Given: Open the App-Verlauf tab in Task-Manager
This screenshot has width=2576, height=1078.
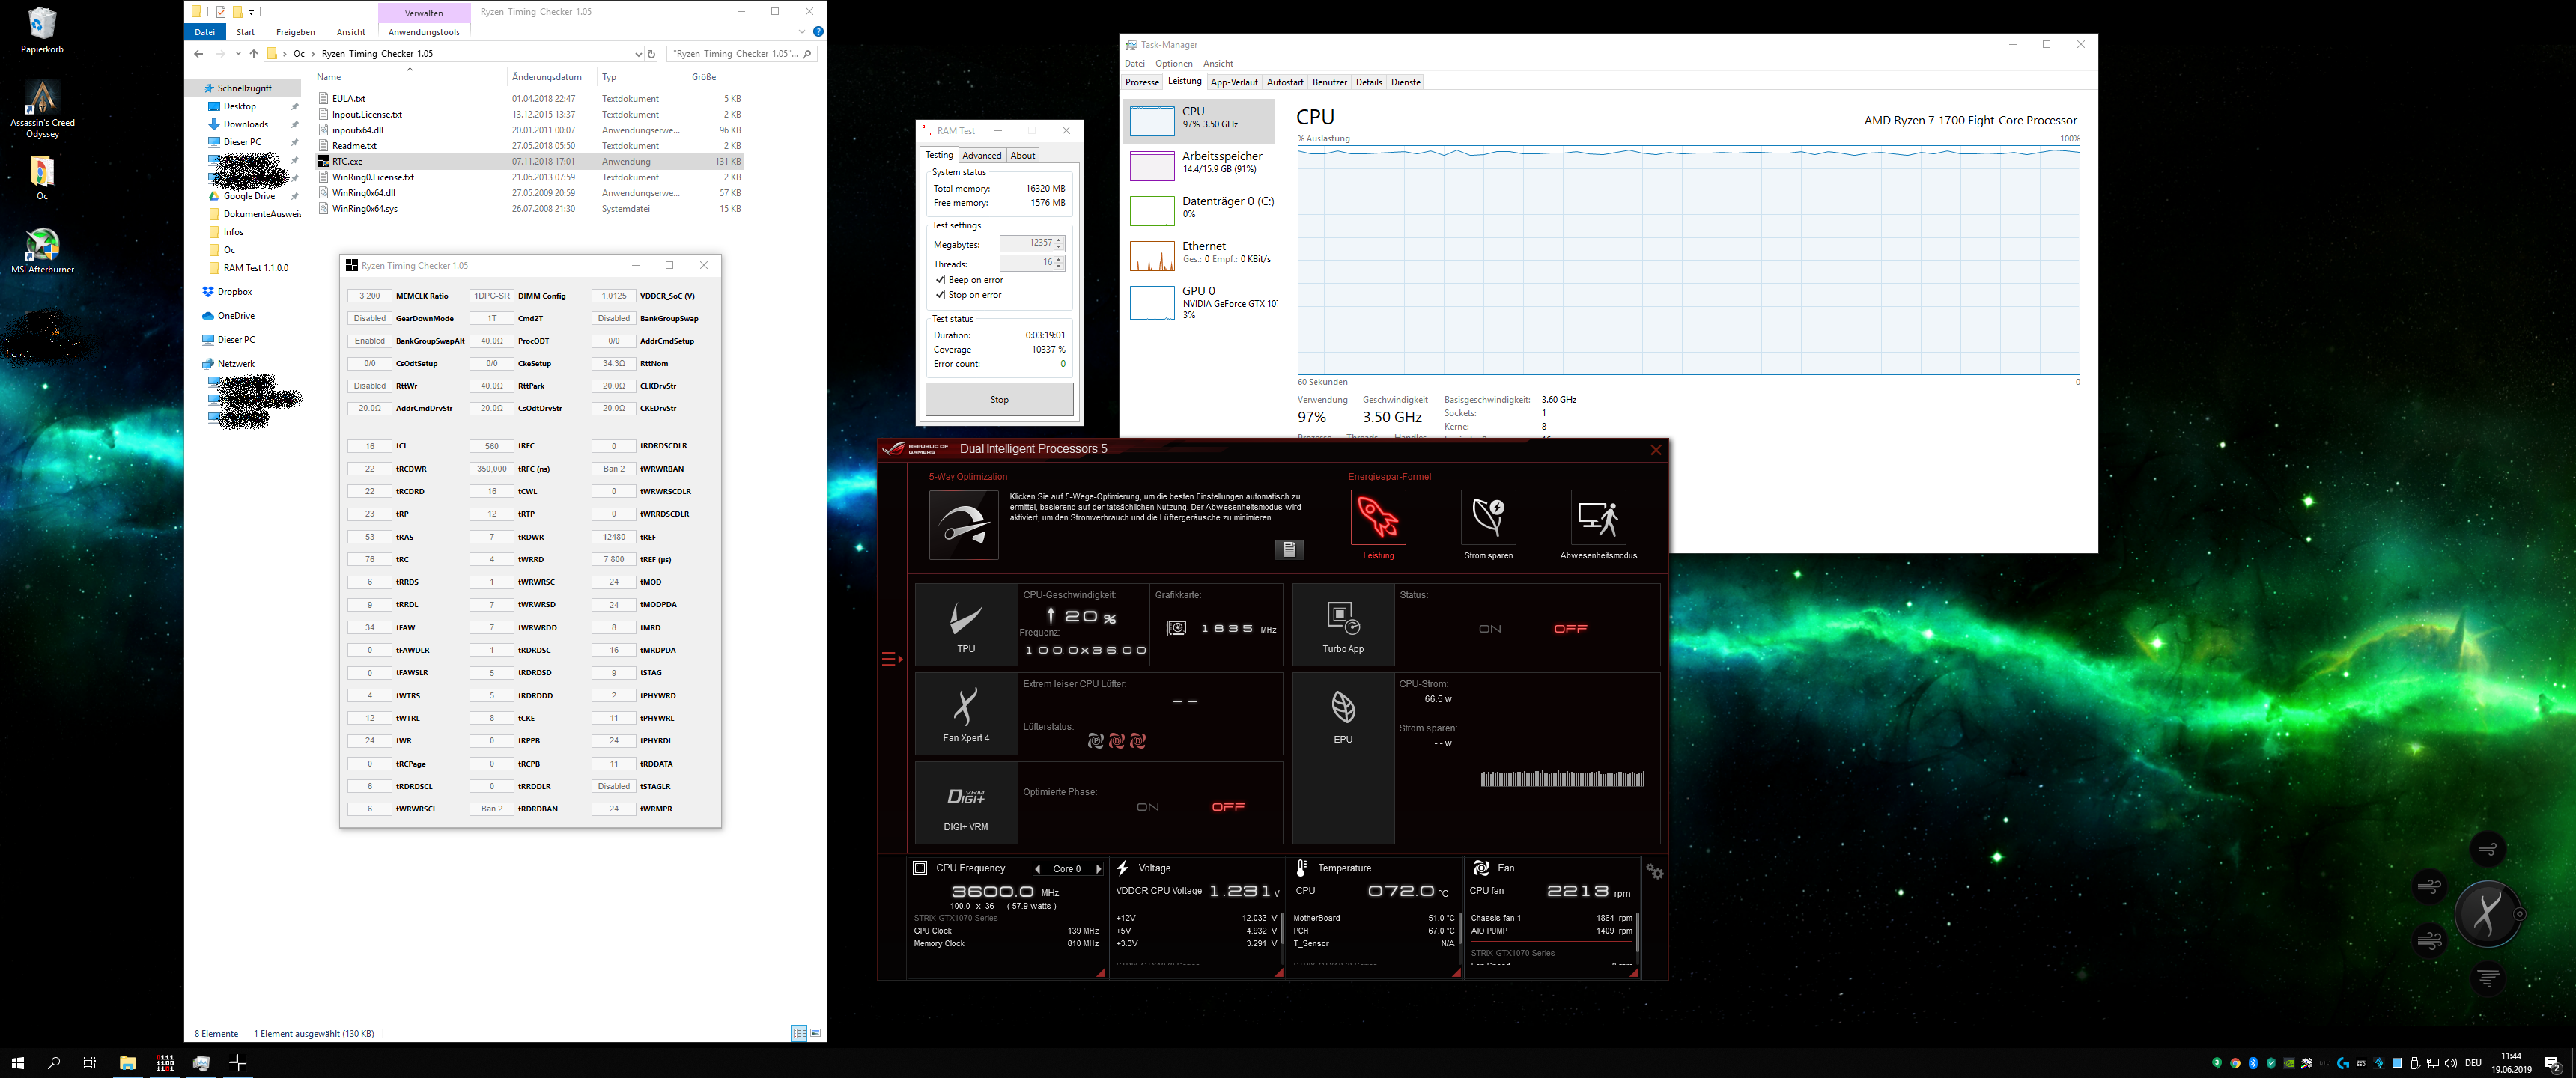Looking at the screenshot, I should coord(1233,82).
